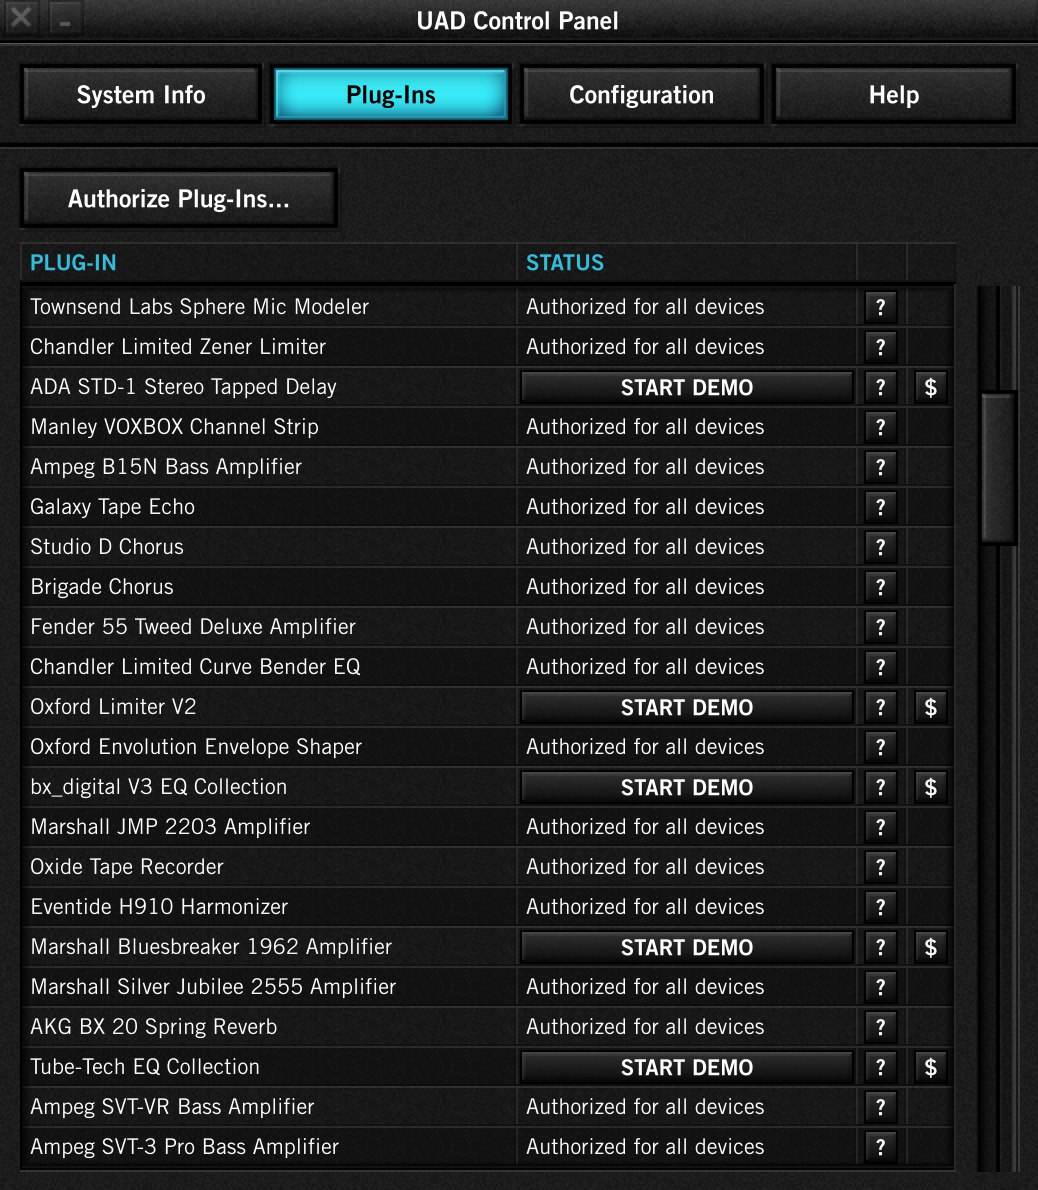Close the UAD Control Panel window

[x=21, y=17]
